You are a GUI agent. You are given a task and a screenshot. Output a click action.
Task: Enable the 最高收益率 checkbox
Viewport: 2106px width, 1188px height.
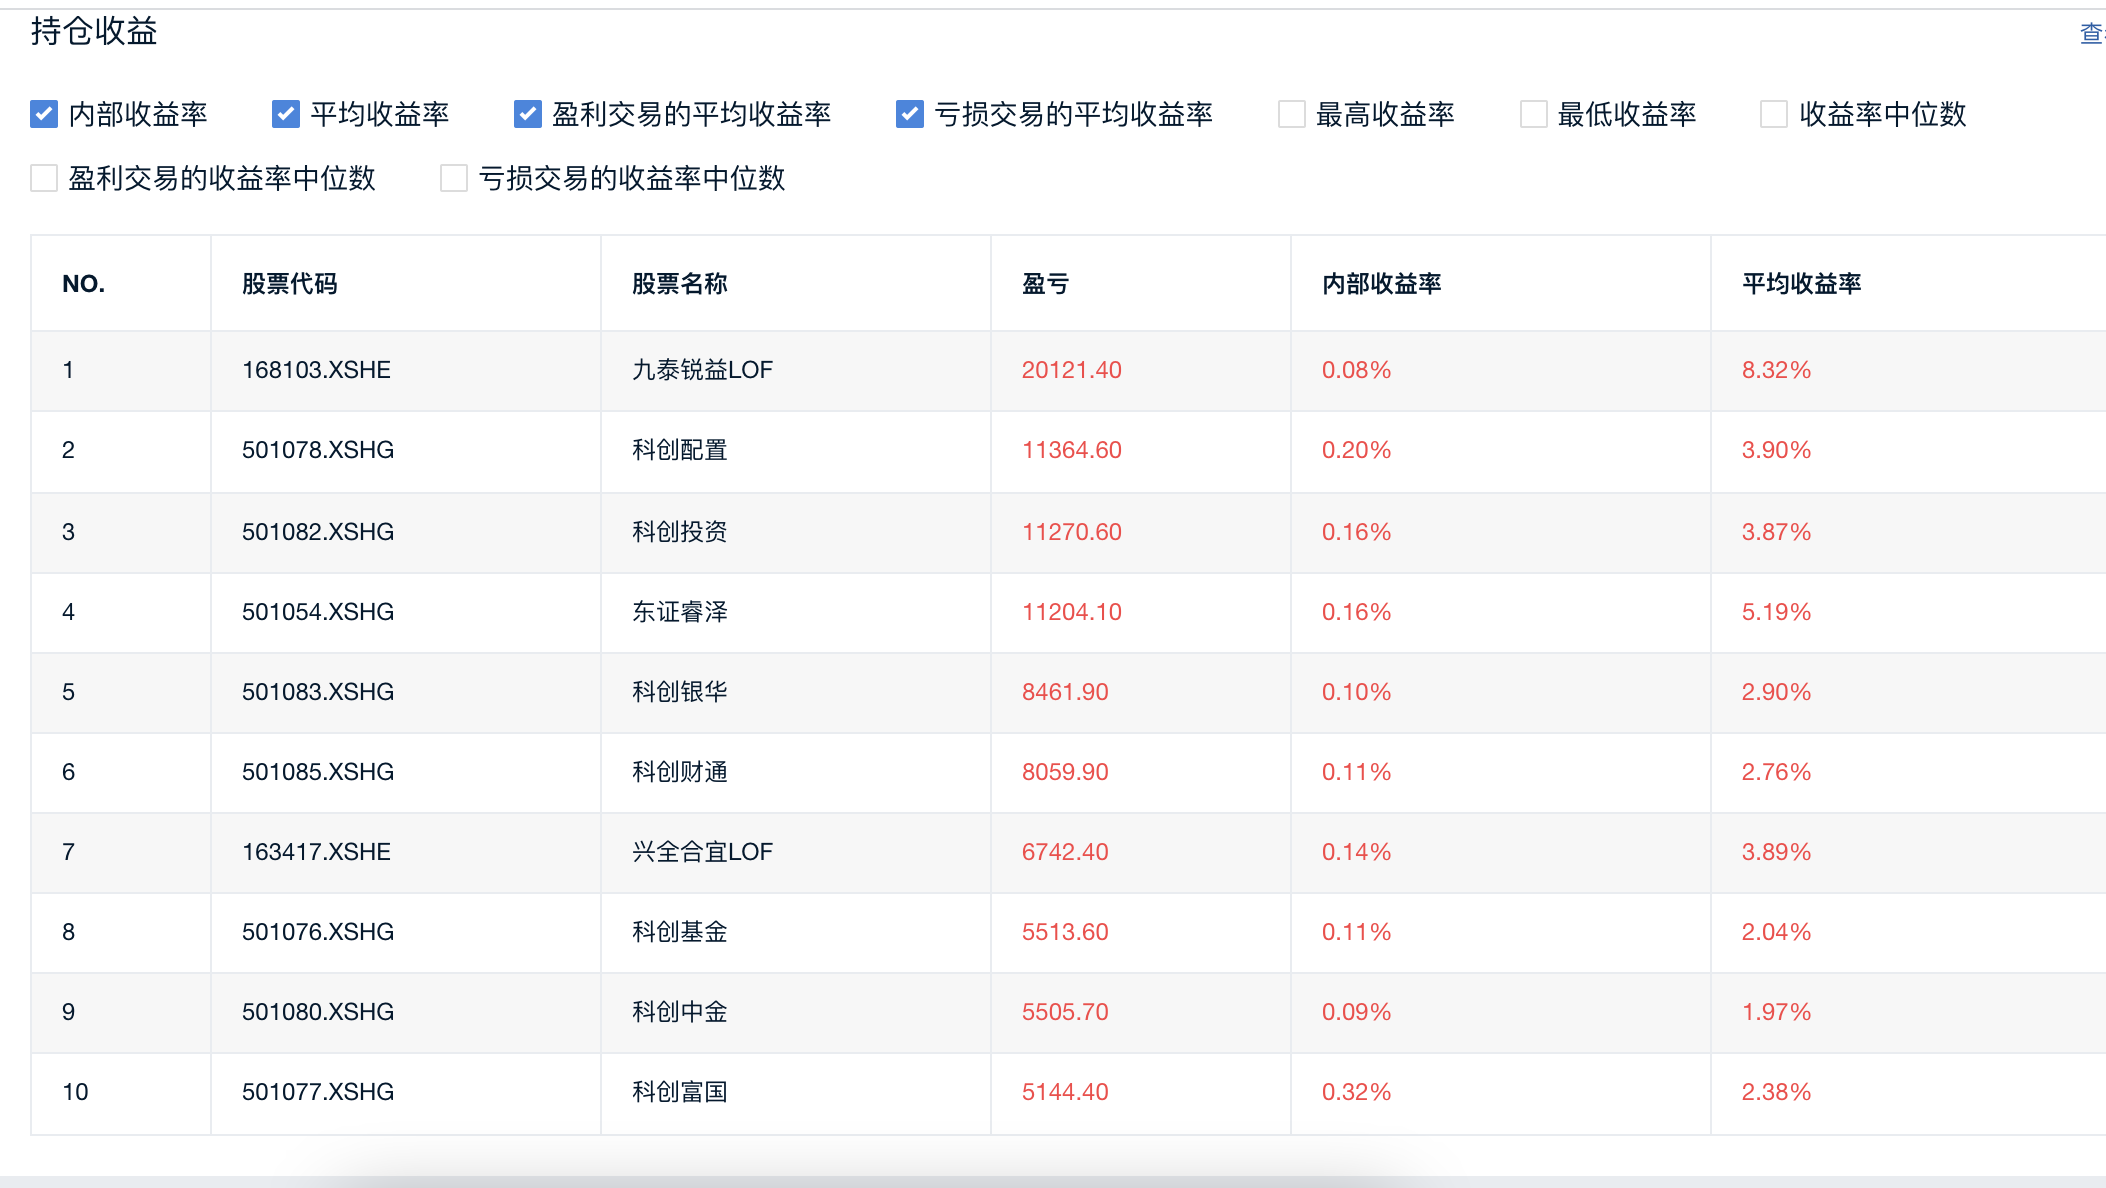coord(1292,114)
